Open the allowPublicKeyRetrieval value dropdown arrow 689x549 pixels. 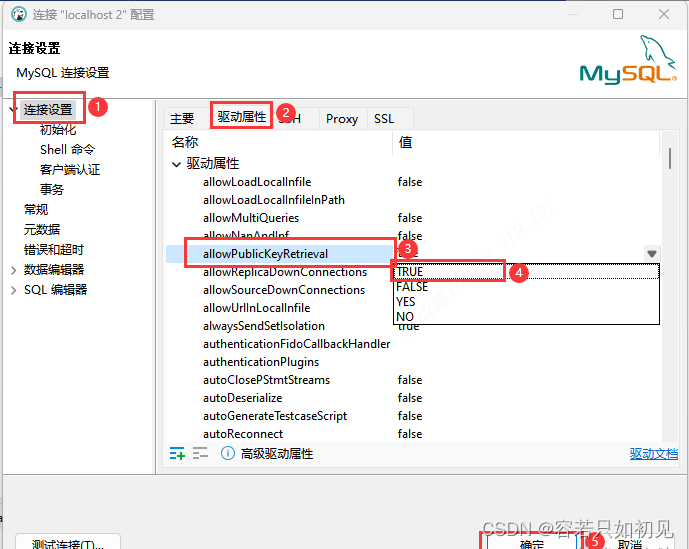(x=652, y=254)
